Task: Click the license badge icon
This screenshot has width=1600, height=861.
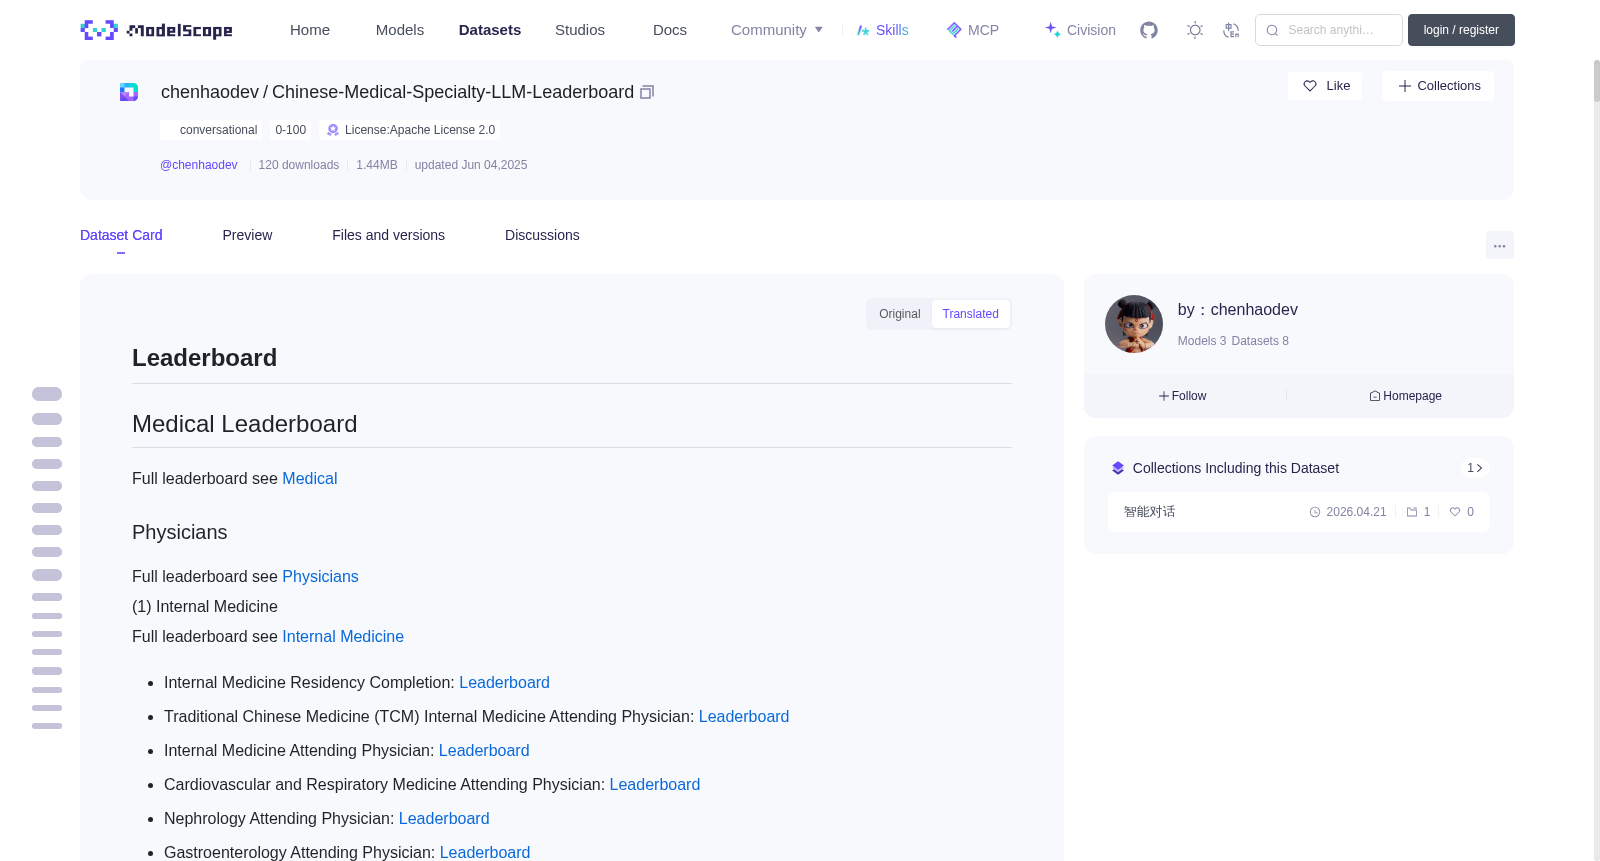Action: pos(333,130)
